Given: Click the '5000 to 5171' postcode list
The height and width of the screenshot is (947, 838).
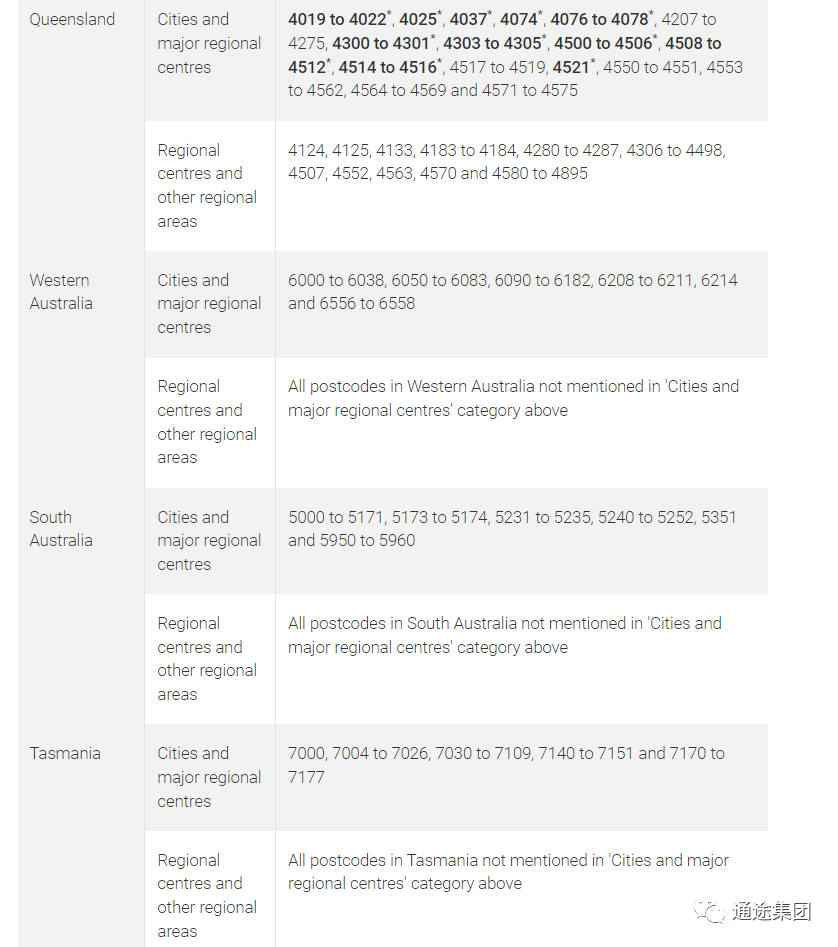Looking at the screenshot, I should (x=336, y=517).
